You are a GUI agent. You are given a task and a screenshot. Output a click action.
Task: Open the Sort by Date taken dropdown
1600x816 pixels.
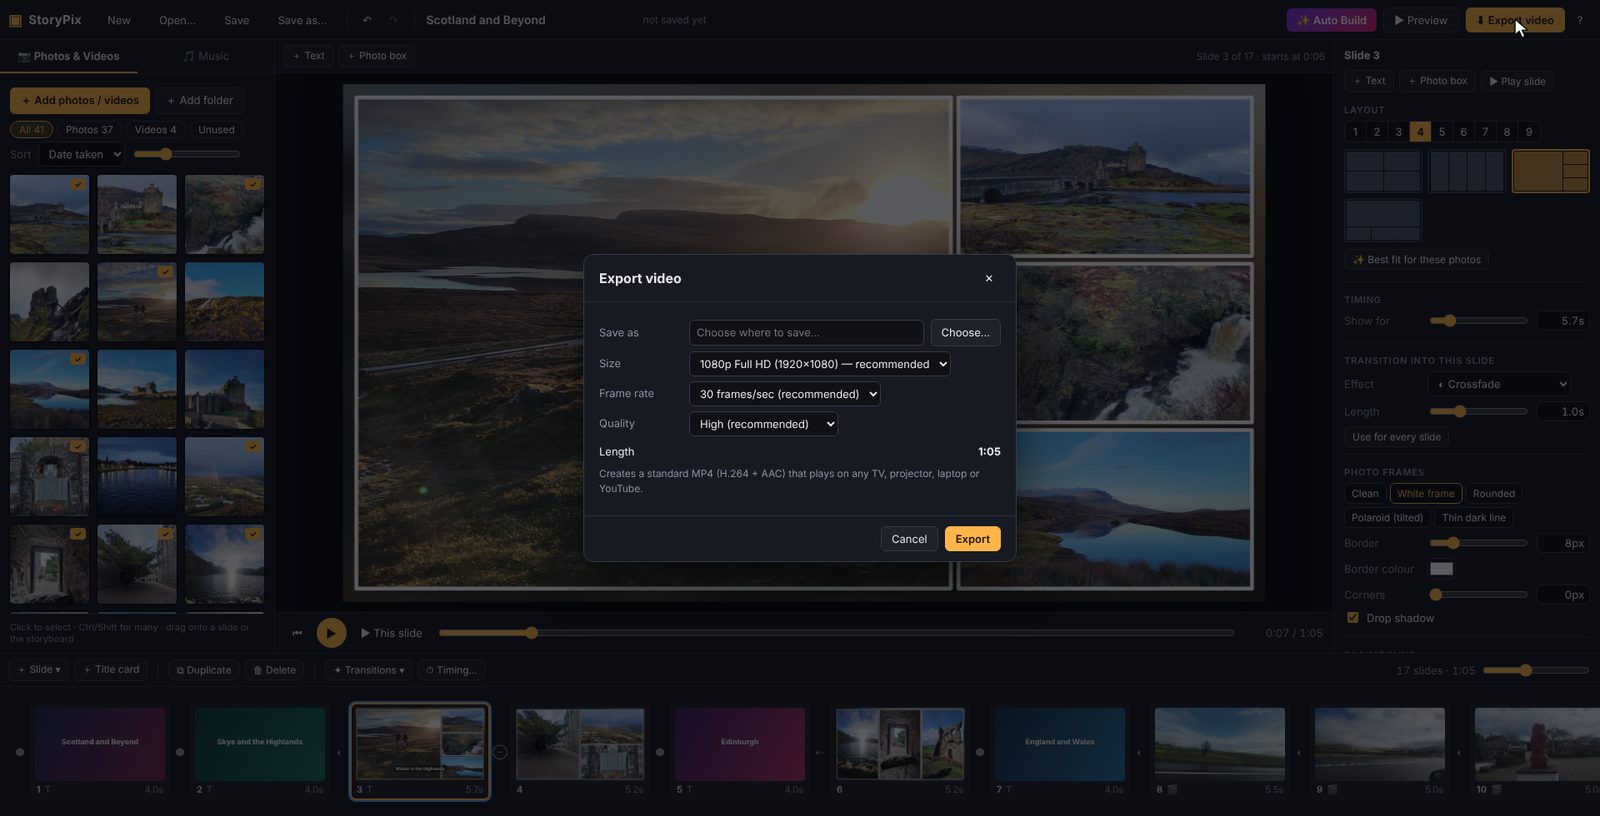tap(82, 154)
